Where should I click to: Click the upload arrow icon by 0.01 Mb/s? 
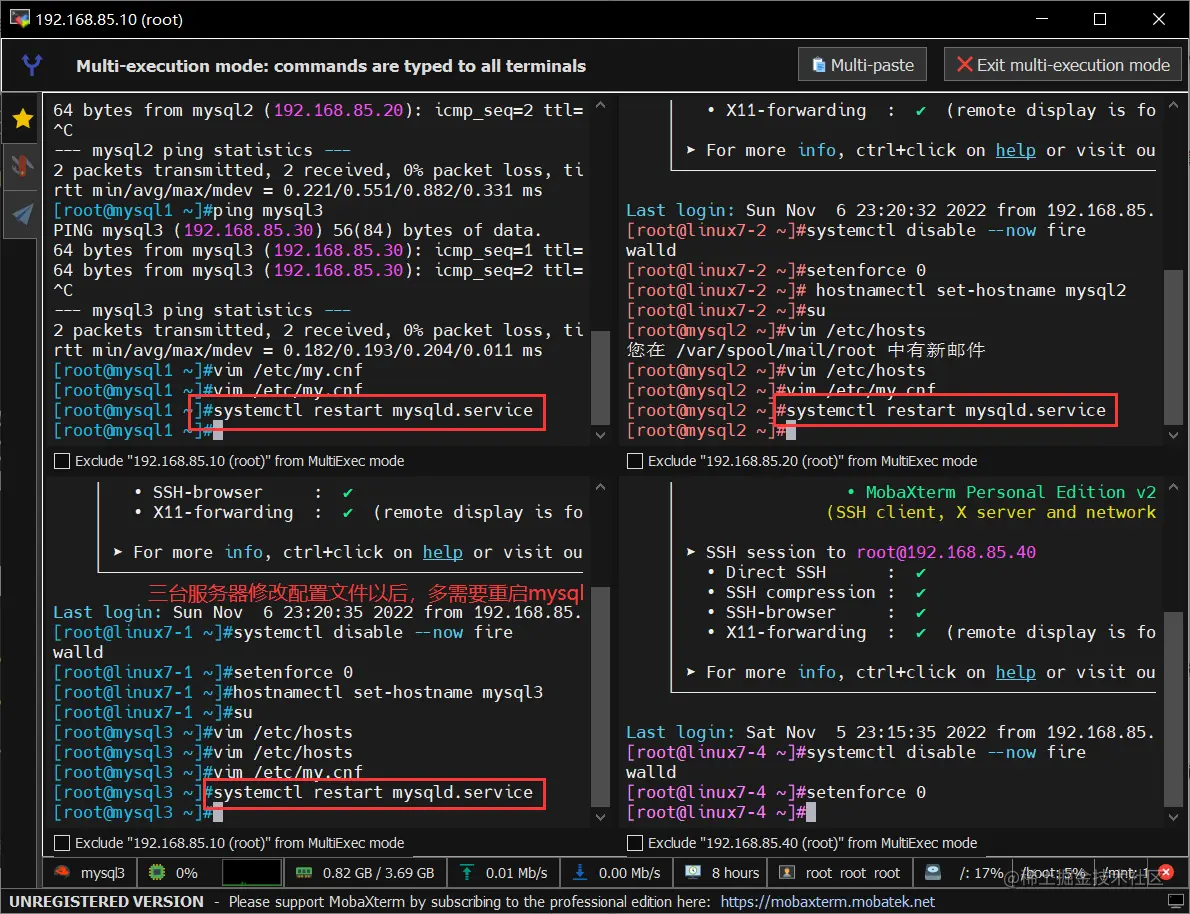pyautogui.click(x=468, y=872)
